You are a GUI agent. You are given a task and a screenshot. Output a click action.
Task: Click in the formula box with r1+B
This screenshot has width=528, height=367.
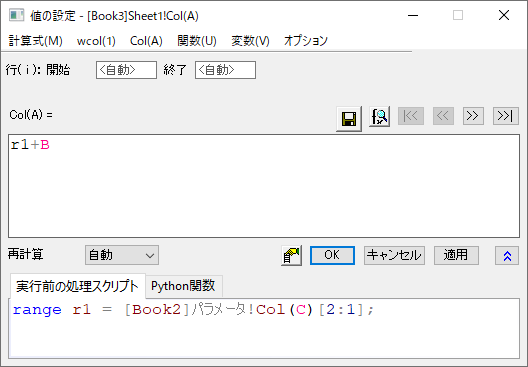(264, 186)
